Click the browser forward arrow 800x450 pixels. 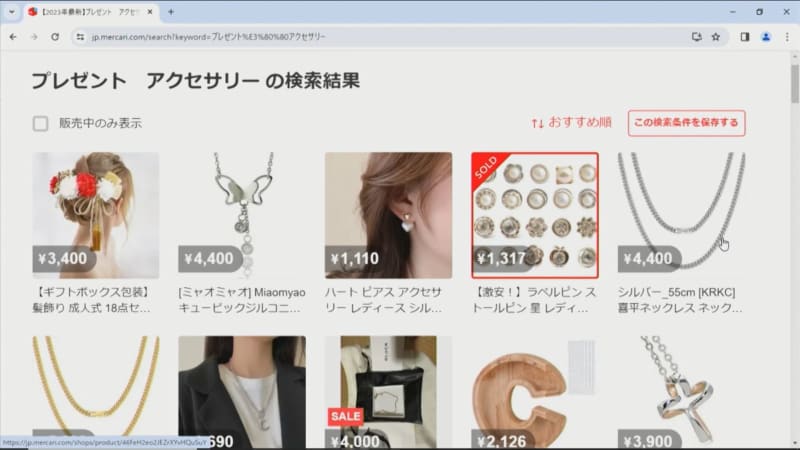(34, 37)
